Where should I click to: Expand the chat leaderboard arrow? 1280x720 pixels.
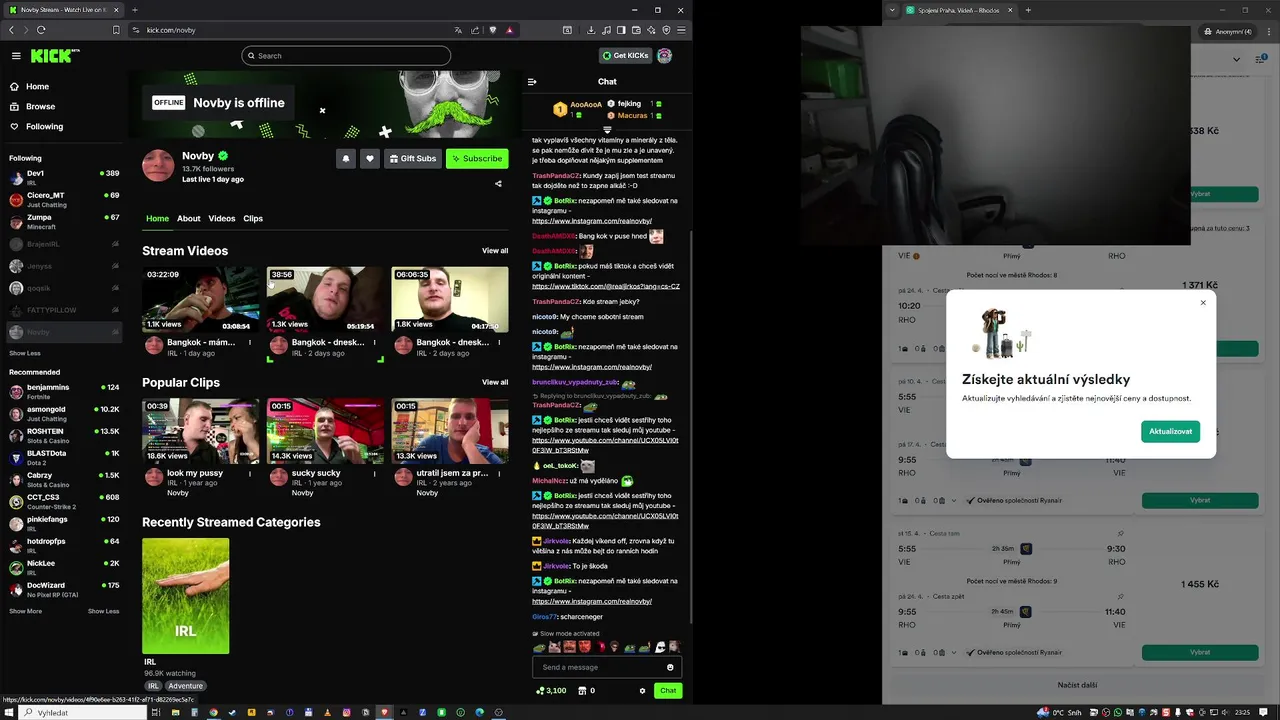point(607,130)
